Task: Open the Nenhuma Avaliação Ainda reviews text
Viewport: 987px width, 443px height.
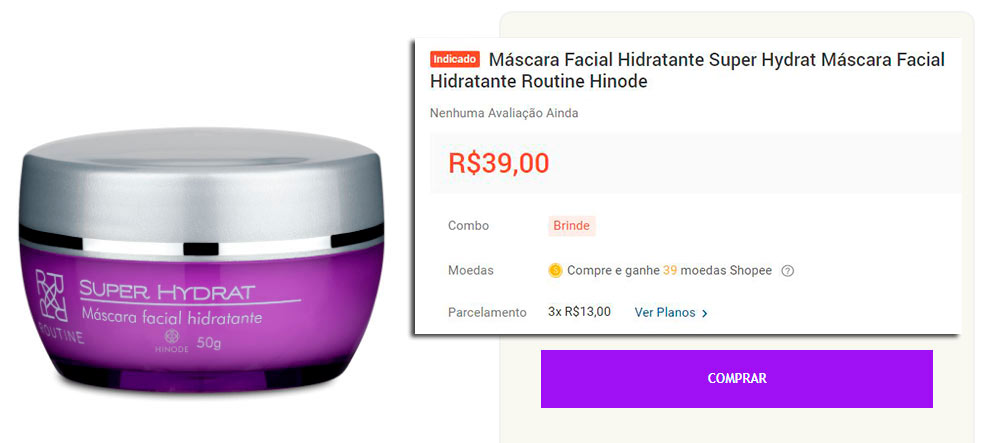Action: 504,113
